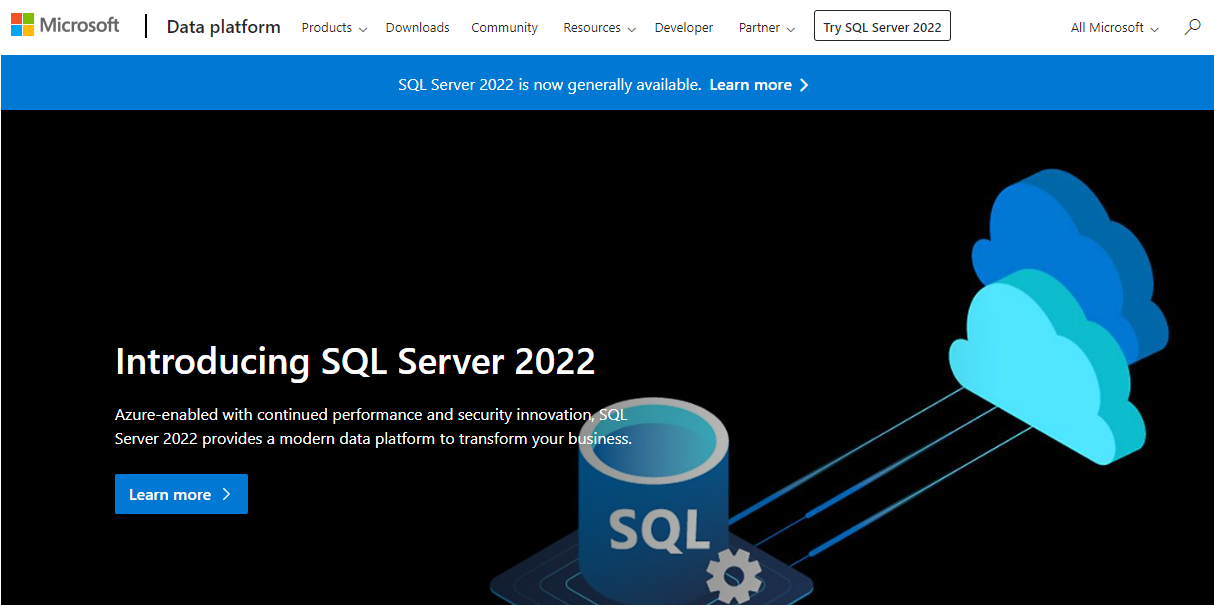
Task: Expand the Products dropdown menu
Action: coord(334,28)
